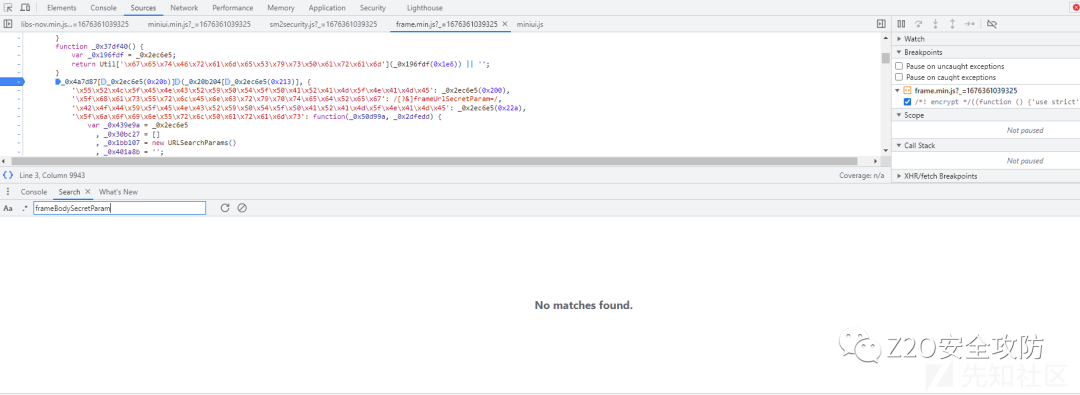Viewport: 1080px width, 395px height.
Task: Select the frame.min.js file tab
Action: [446, 24]
